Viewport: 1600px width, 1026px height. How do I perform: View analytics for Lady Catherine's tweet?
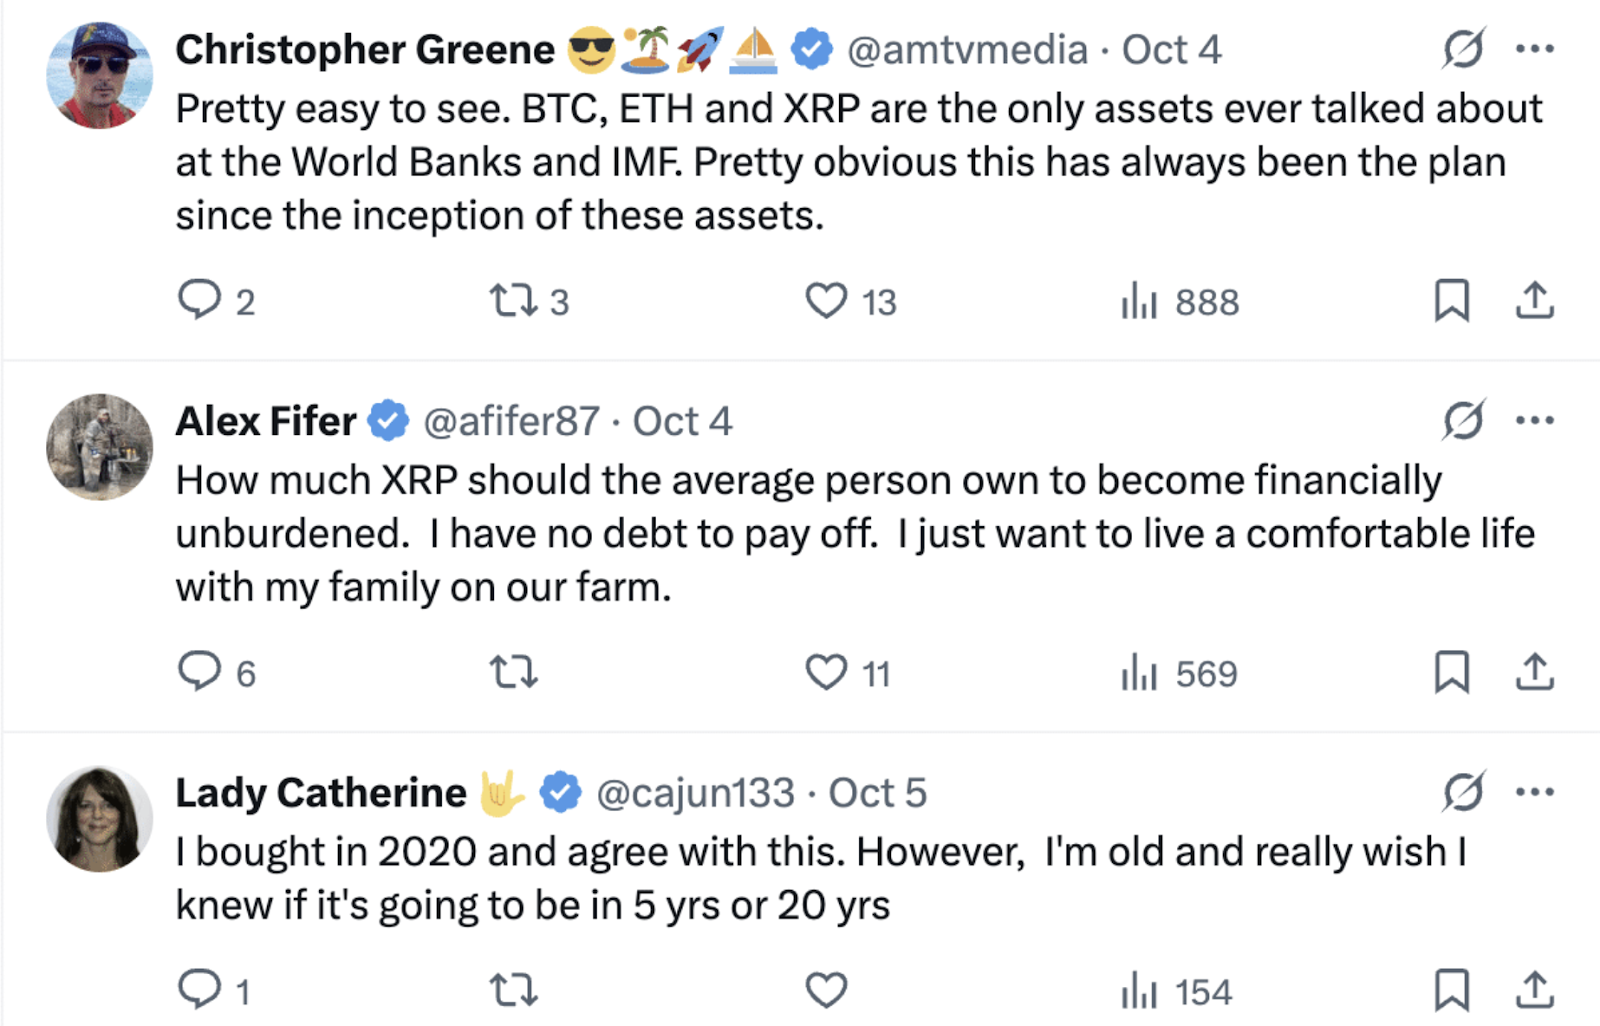click(x=1139, y=992)
